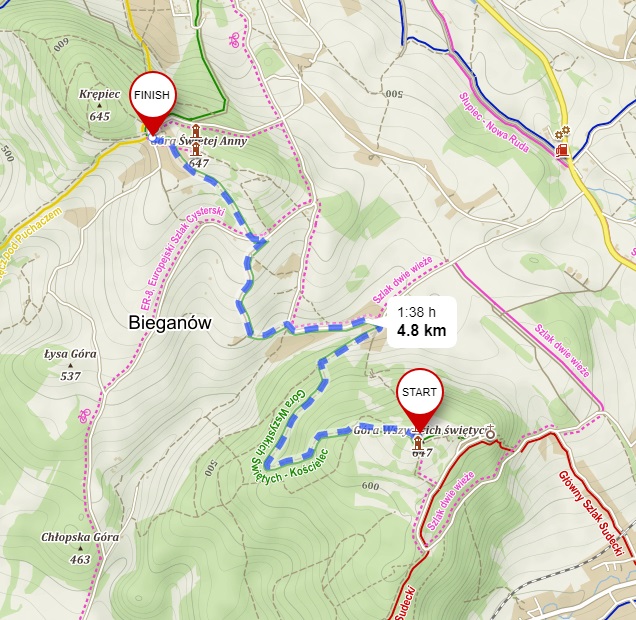Click the tower icon above Góra Świętej Anny

tap(196, 131)
